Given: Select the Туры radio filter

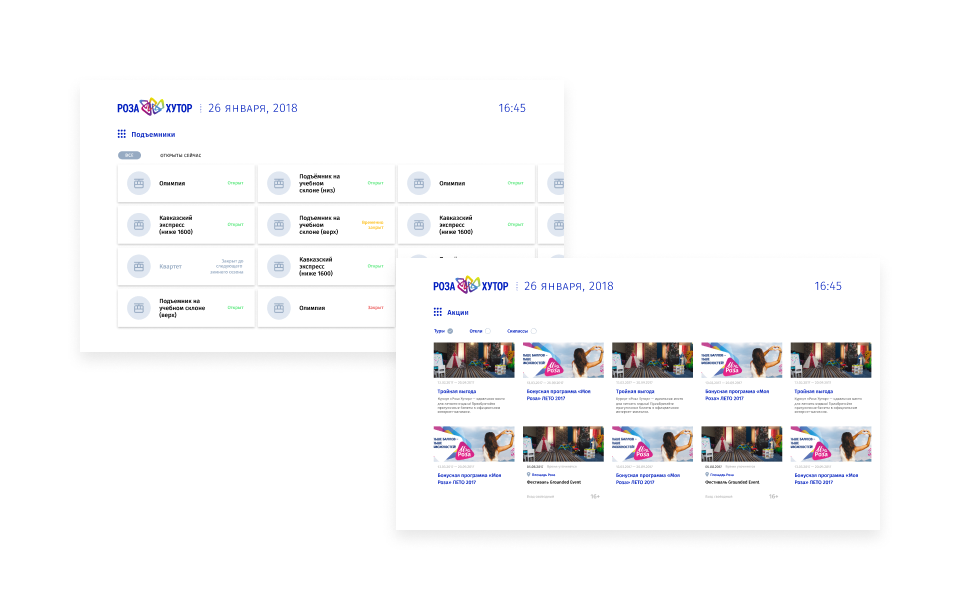Looking at the screenshot, I should tap(450, 331).
